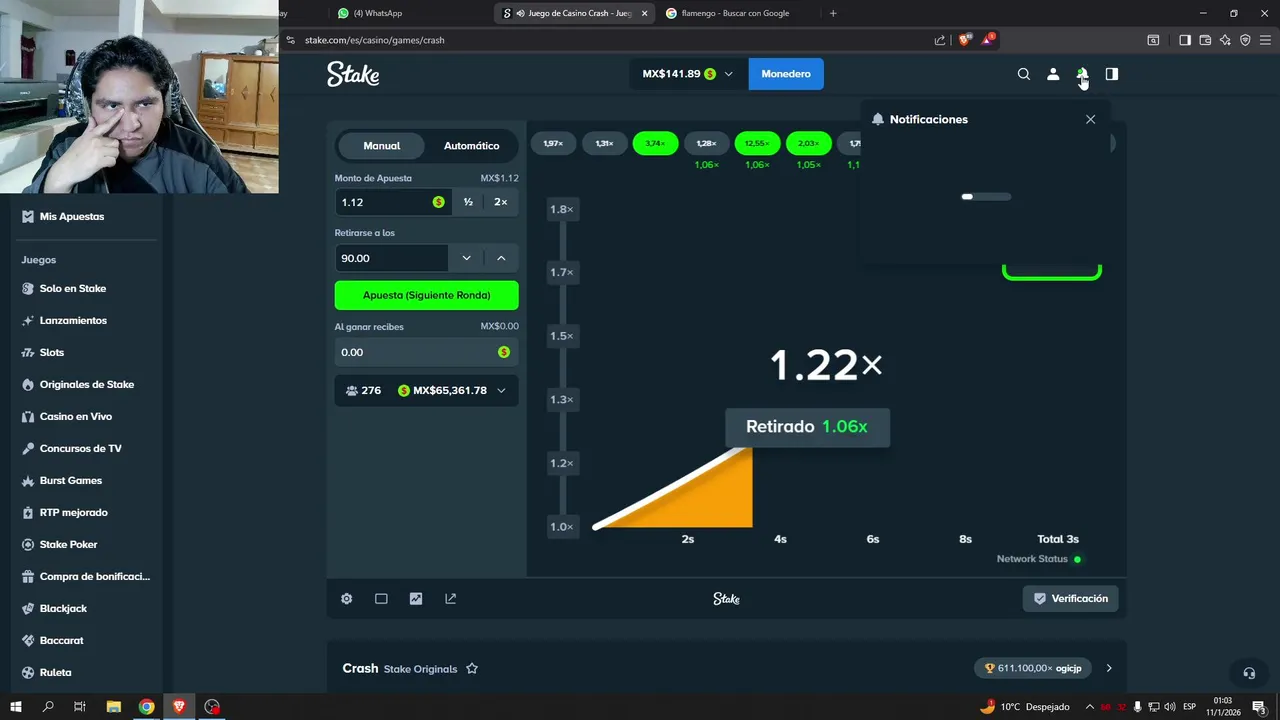Open the search magnifier in Stake header
Image resolution: width=1280 pixels, height=720 pixels.
click(1023, 74)
